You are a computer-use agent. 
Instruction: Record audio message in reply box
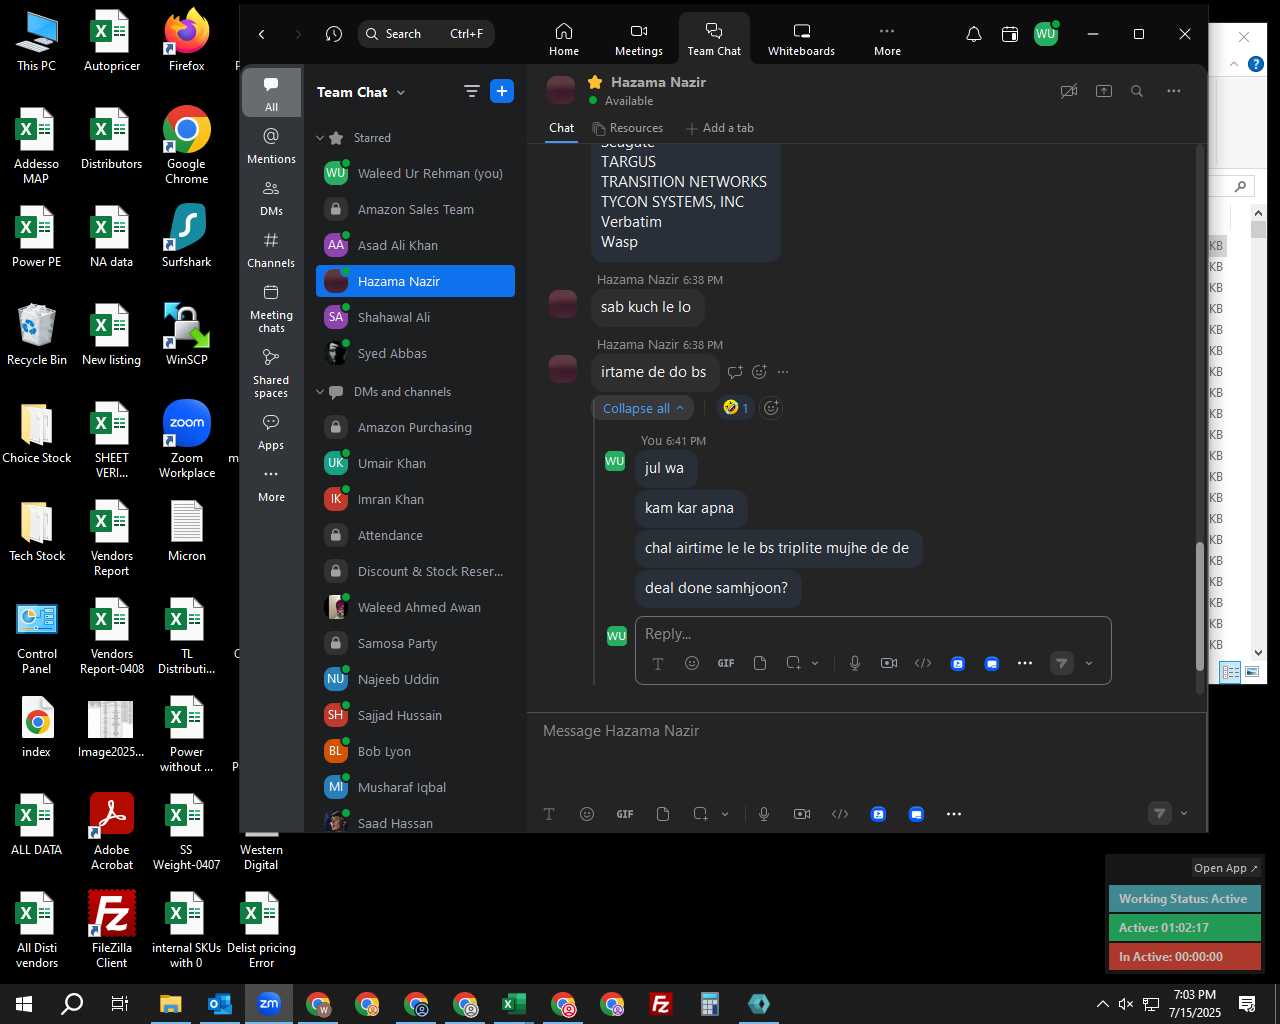pyautogui.click(x=855, y=663)
